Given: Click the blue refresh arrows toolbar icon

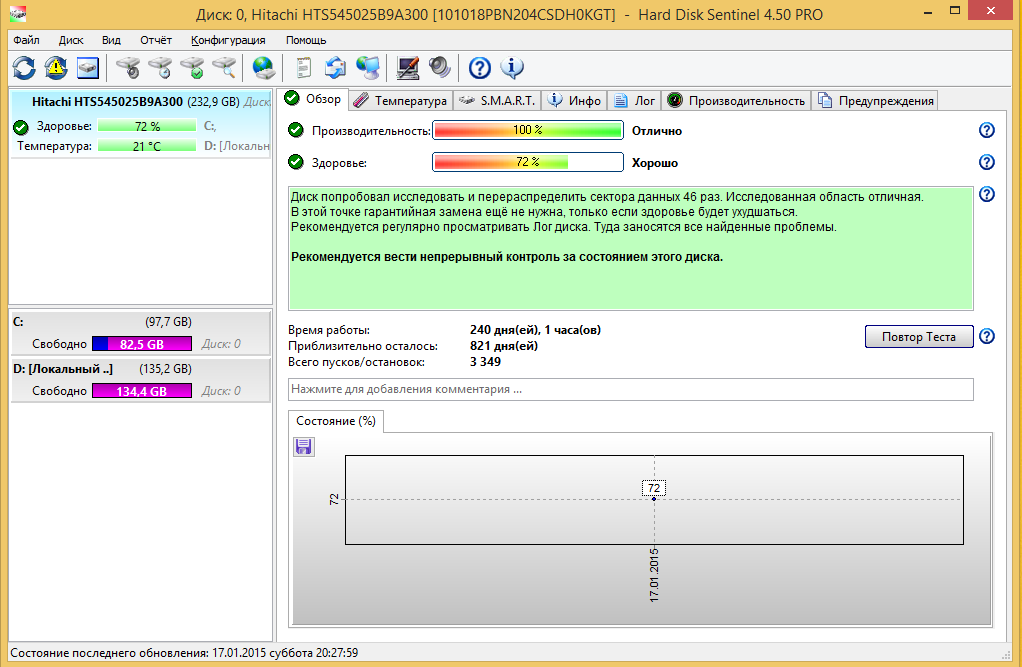Looking at the screenshot, I should (x=24, y=68).
